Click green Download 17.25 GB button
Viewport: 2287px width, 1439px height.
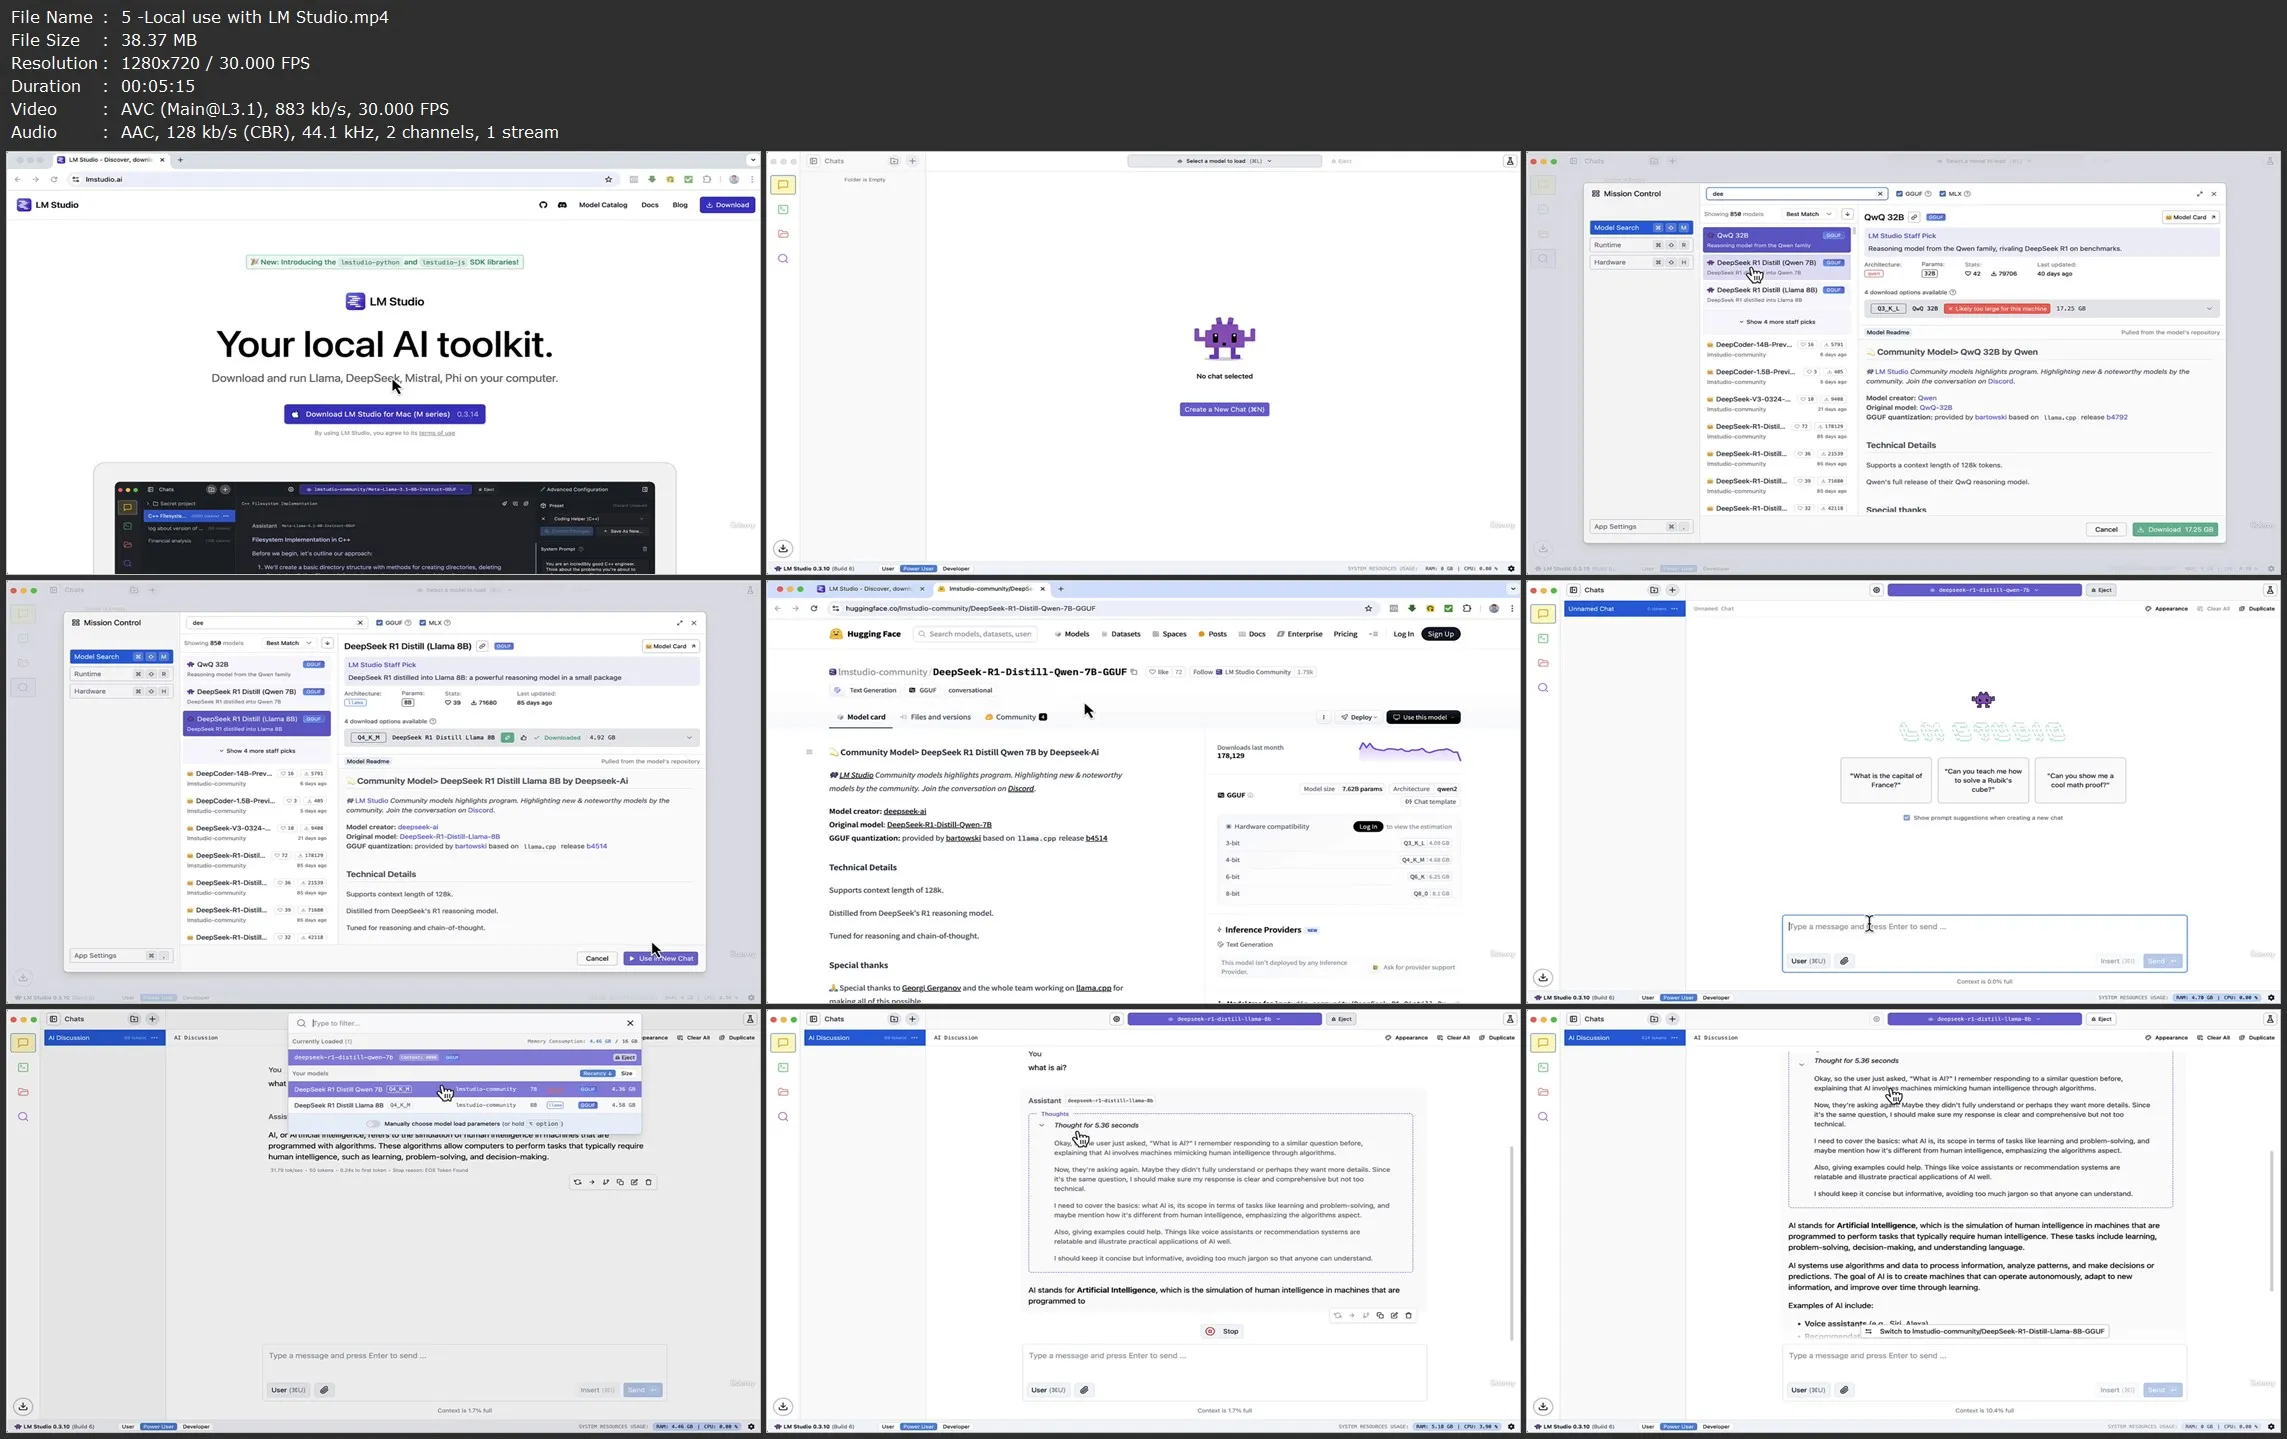tap(2175, 529)
